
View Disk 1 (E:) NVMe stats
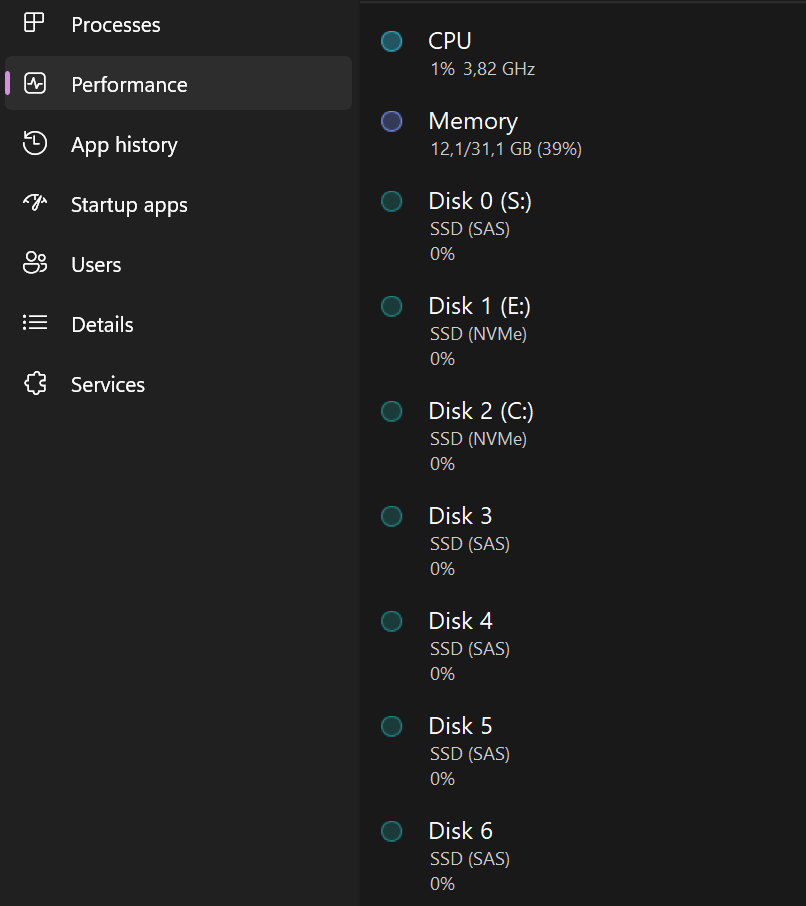480,307
